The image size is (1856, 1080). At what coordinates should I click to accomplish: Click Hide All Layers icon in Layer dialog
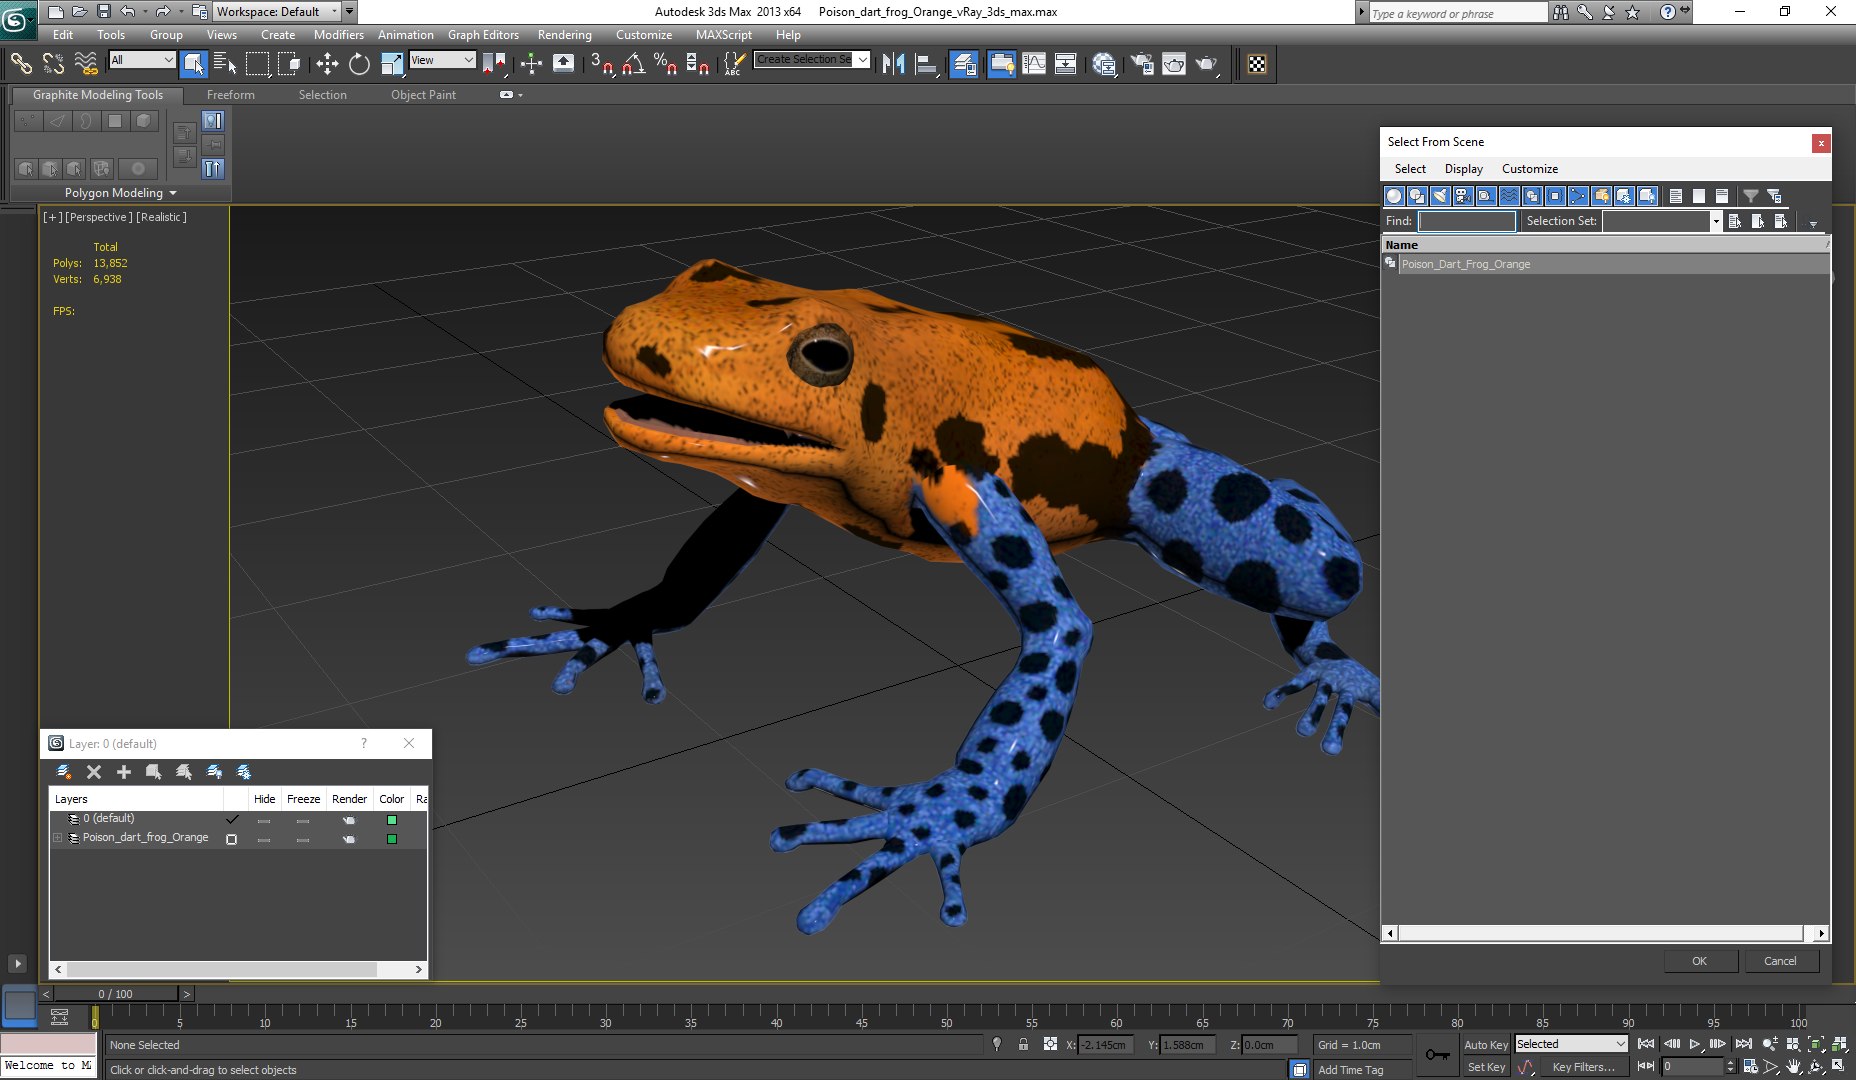point(214,772)
